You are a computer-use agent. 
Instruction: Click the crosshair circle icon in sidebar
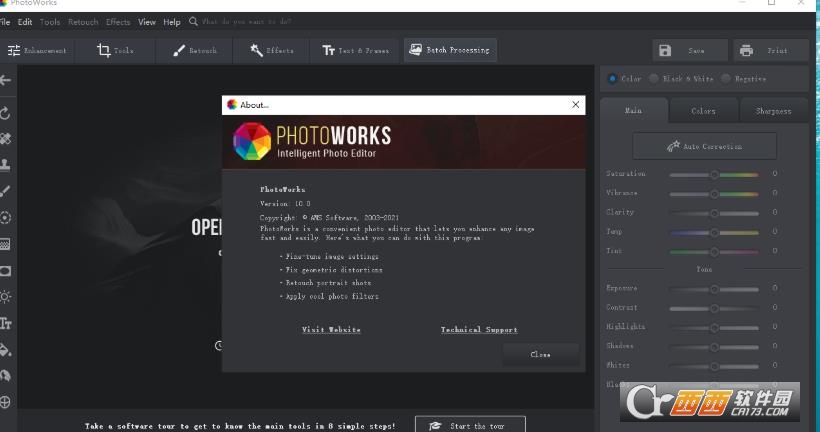click(x=5, y=402)
